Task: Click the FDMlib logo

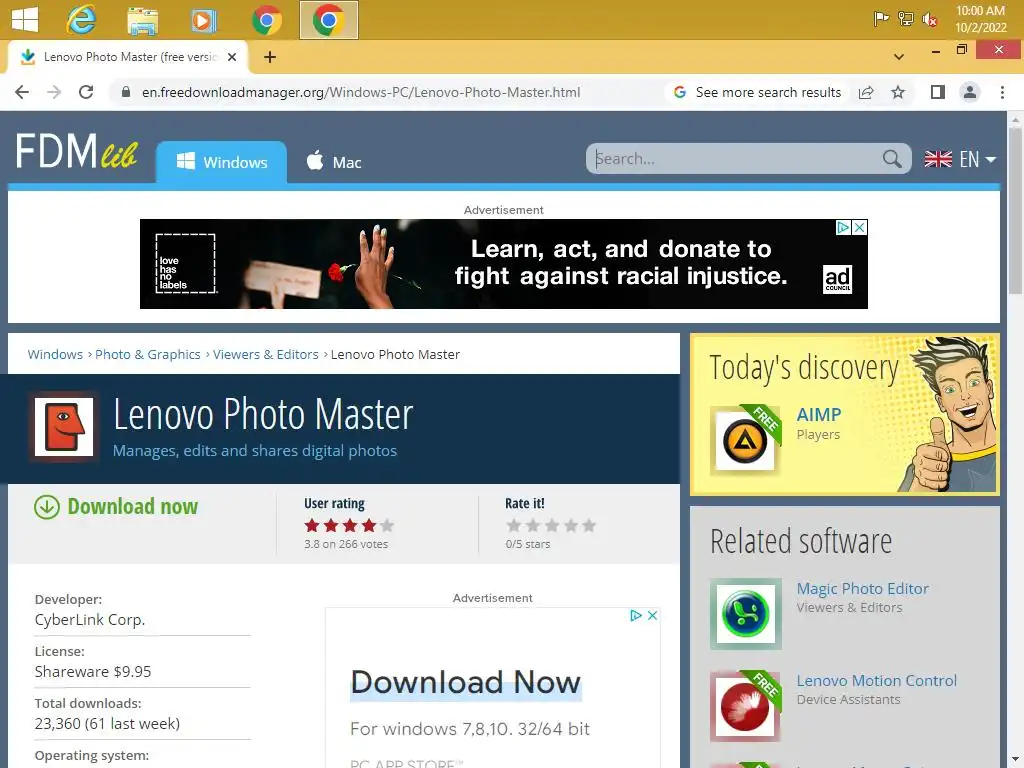Action: (76, 153)
